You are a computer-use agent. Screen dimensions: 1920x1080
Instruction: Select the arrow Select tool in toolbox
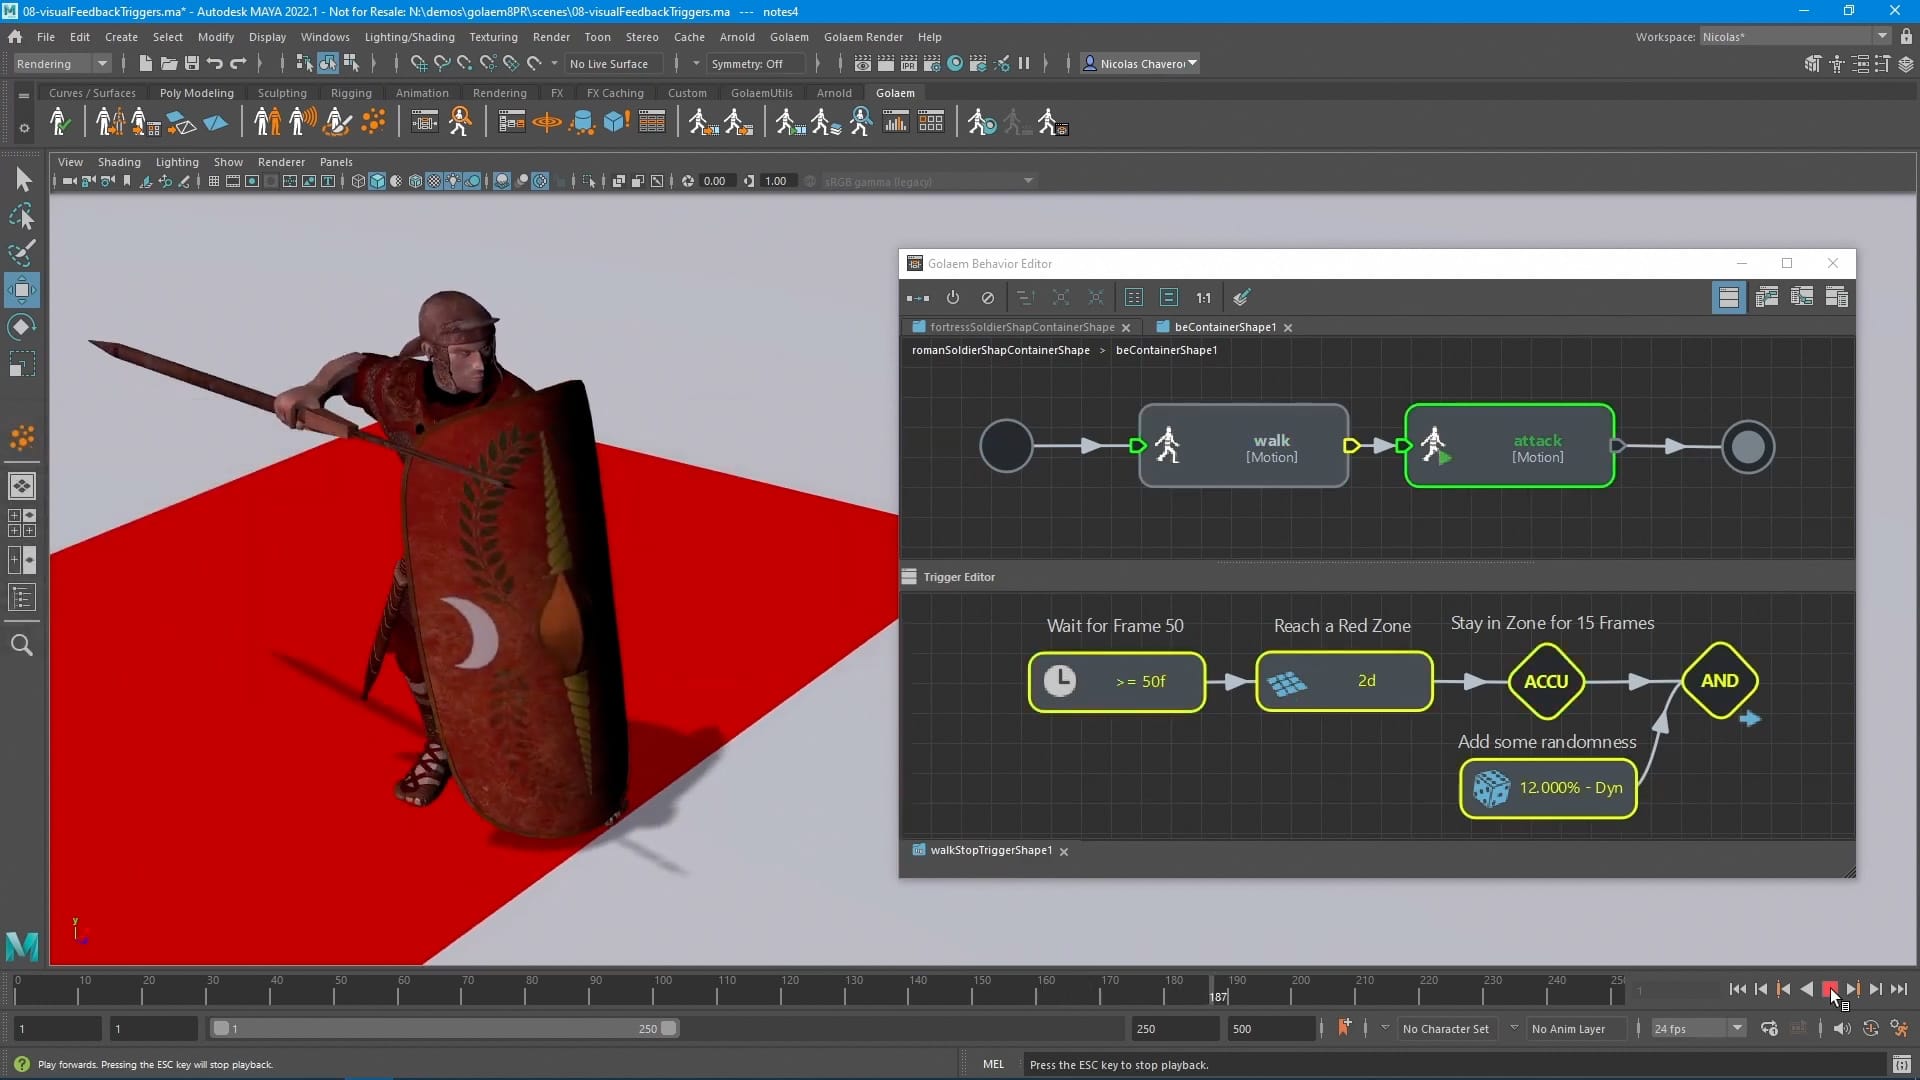22,179
